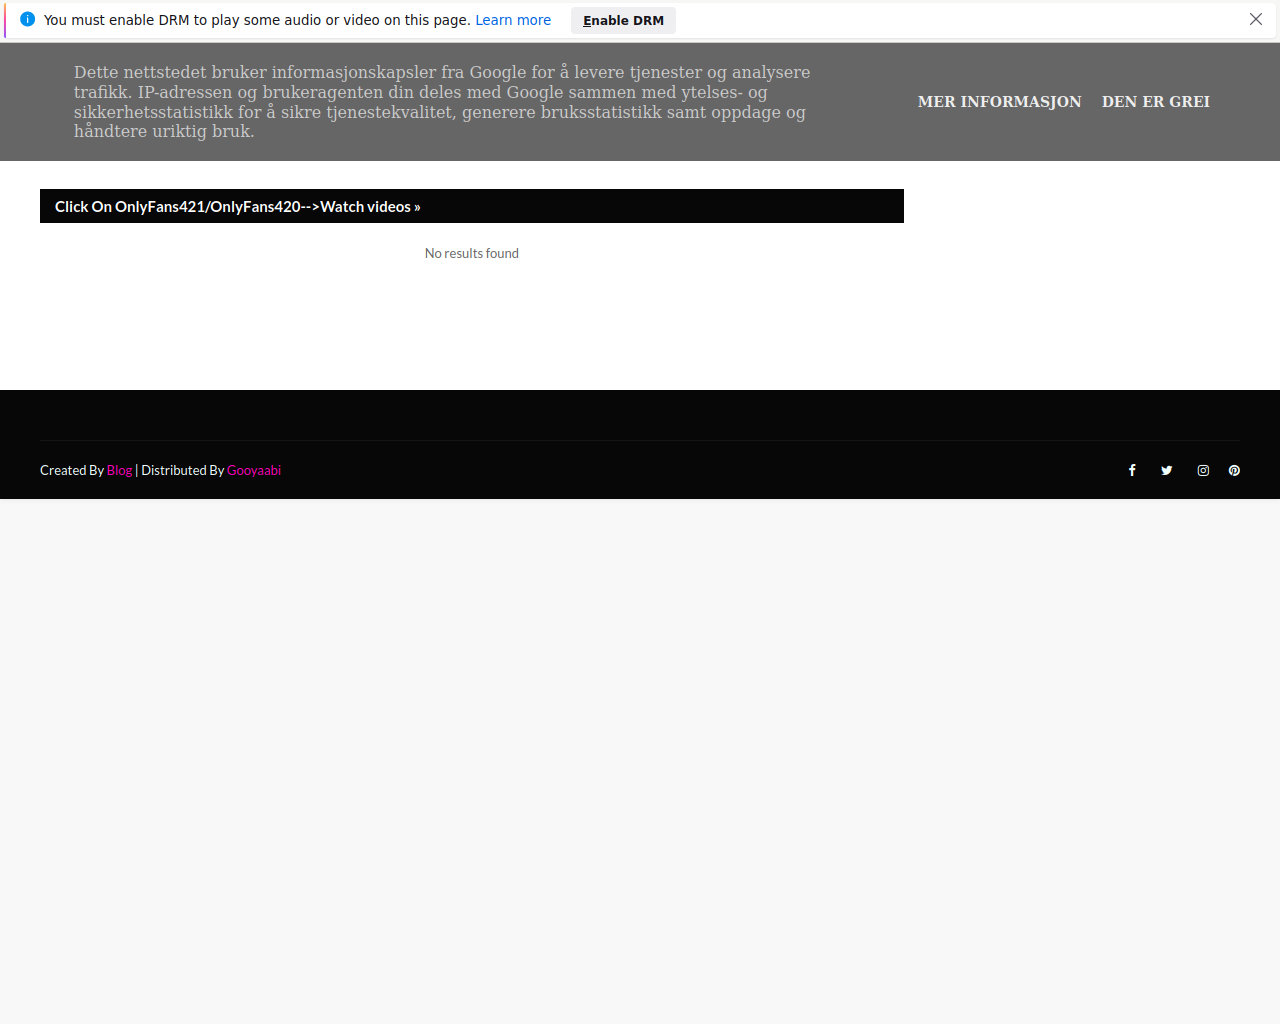Open the OnlyFans421 Watch videos link

click(237, 206)
